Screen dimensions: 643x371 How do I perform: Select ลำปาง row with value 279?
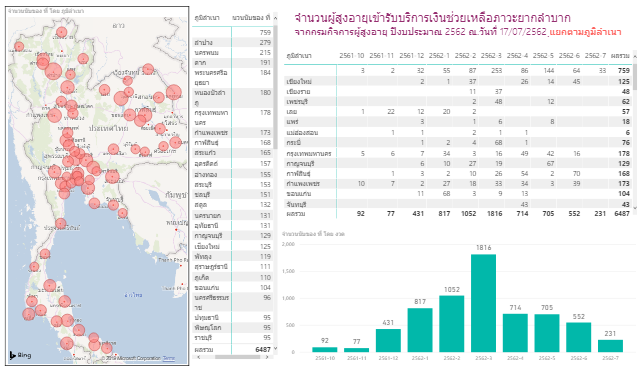232,43
